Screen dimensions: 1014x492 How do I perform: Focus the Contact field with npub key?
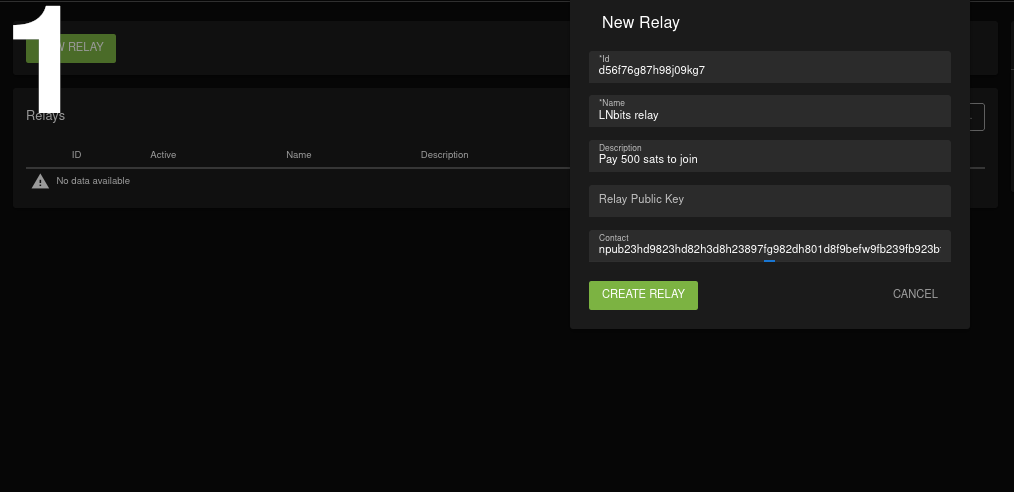coord(769,247)
